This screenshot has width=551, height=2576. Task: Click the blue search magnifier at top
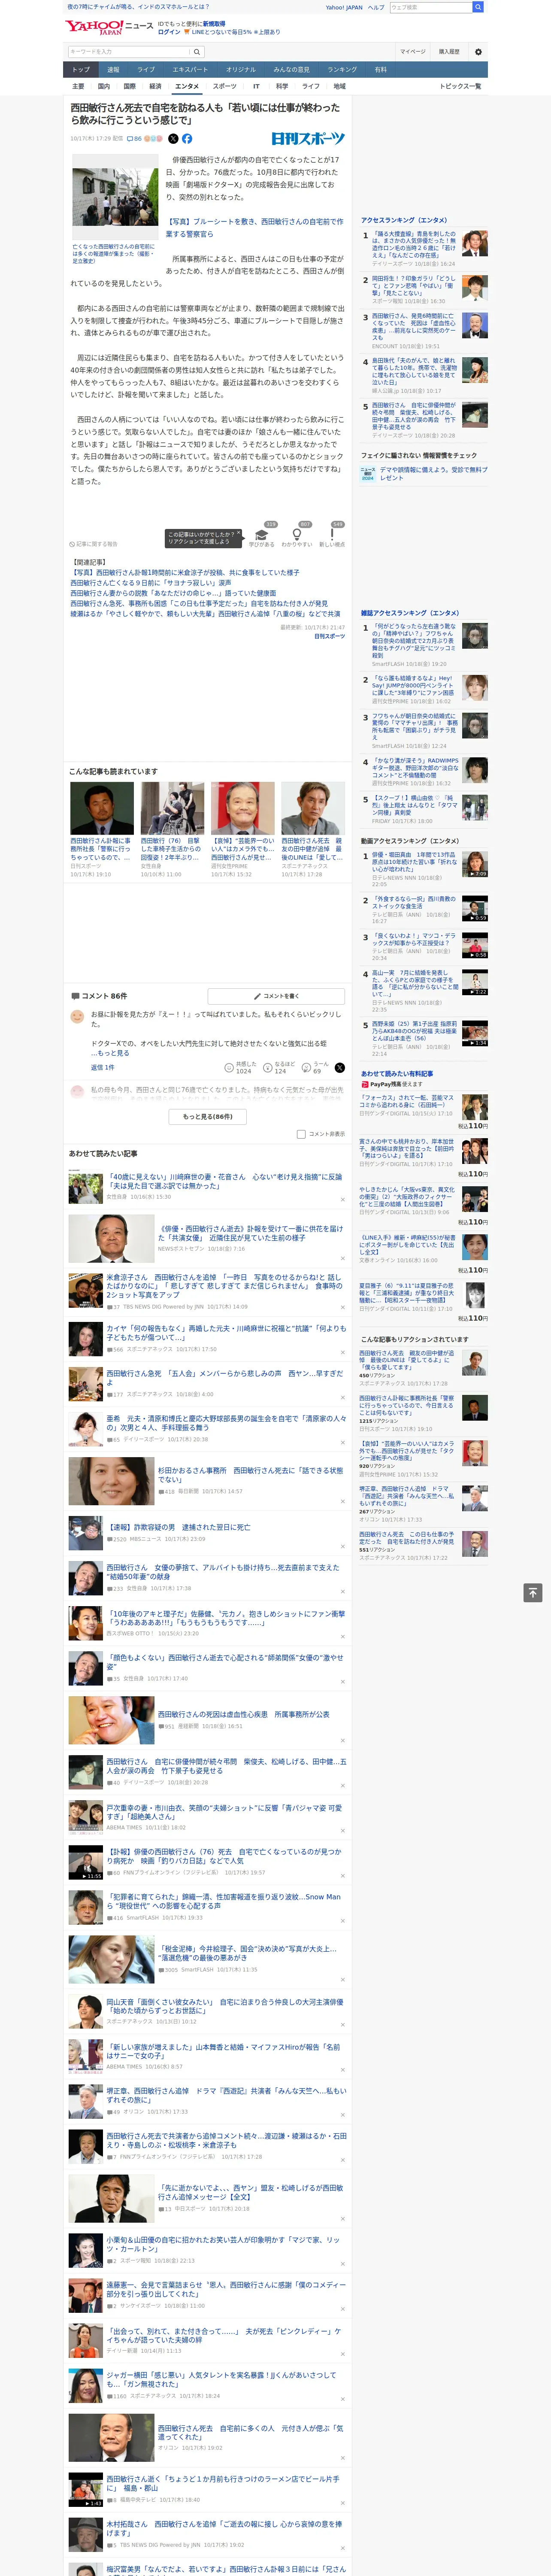(x=478, y=7)
